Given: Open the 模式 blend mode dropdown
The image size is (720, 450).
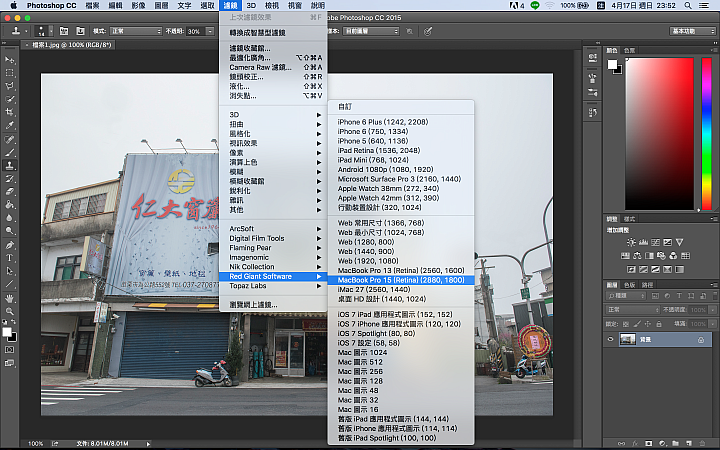Looking at the screenshot, I should (136, 31).
